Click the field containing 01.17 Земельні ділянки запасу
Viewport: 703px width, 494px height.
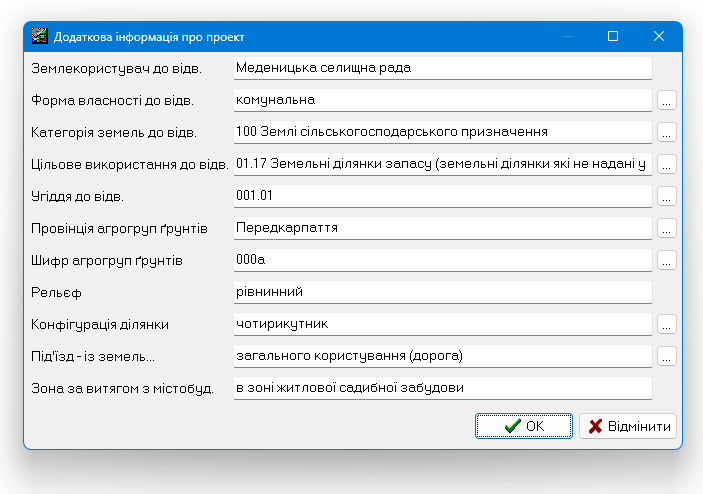coord(442,164)
